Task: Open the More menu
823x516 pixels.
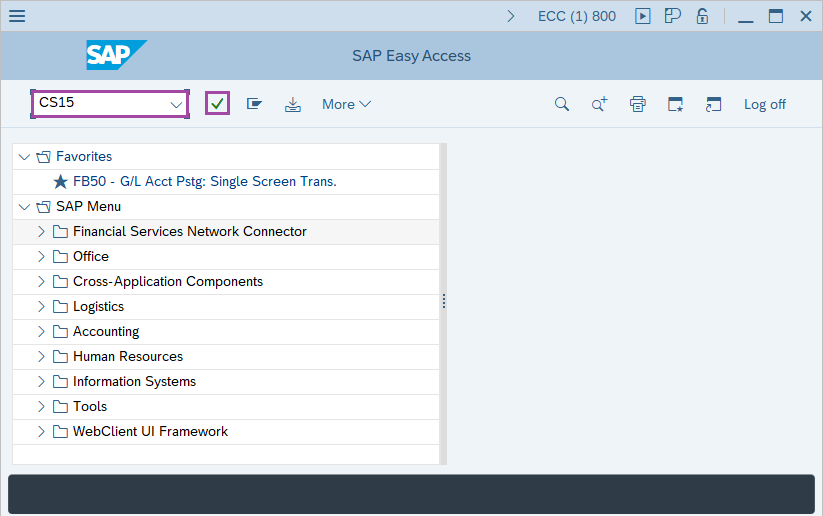Action: (x=346, y=104)
